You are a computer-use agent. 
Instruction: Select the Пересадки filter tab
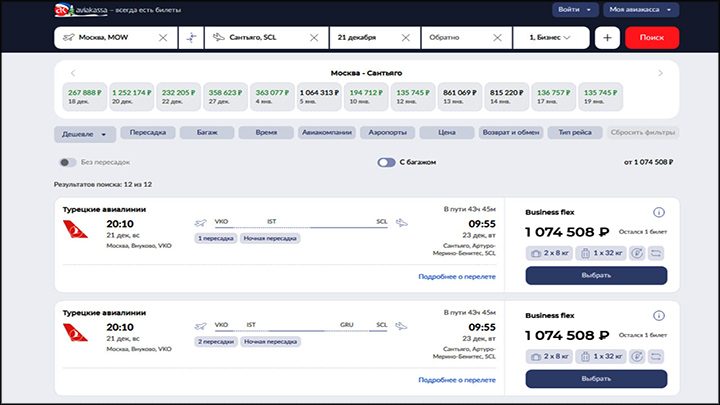pyautogui.click(x=149, y=133)
